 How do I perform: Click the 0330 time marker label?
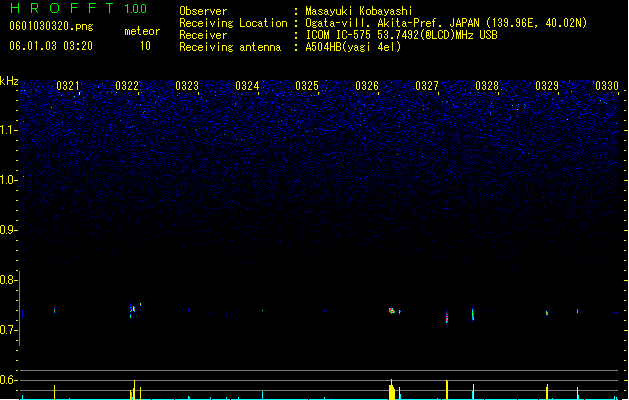pyautogui.click(x=607, y=86)
